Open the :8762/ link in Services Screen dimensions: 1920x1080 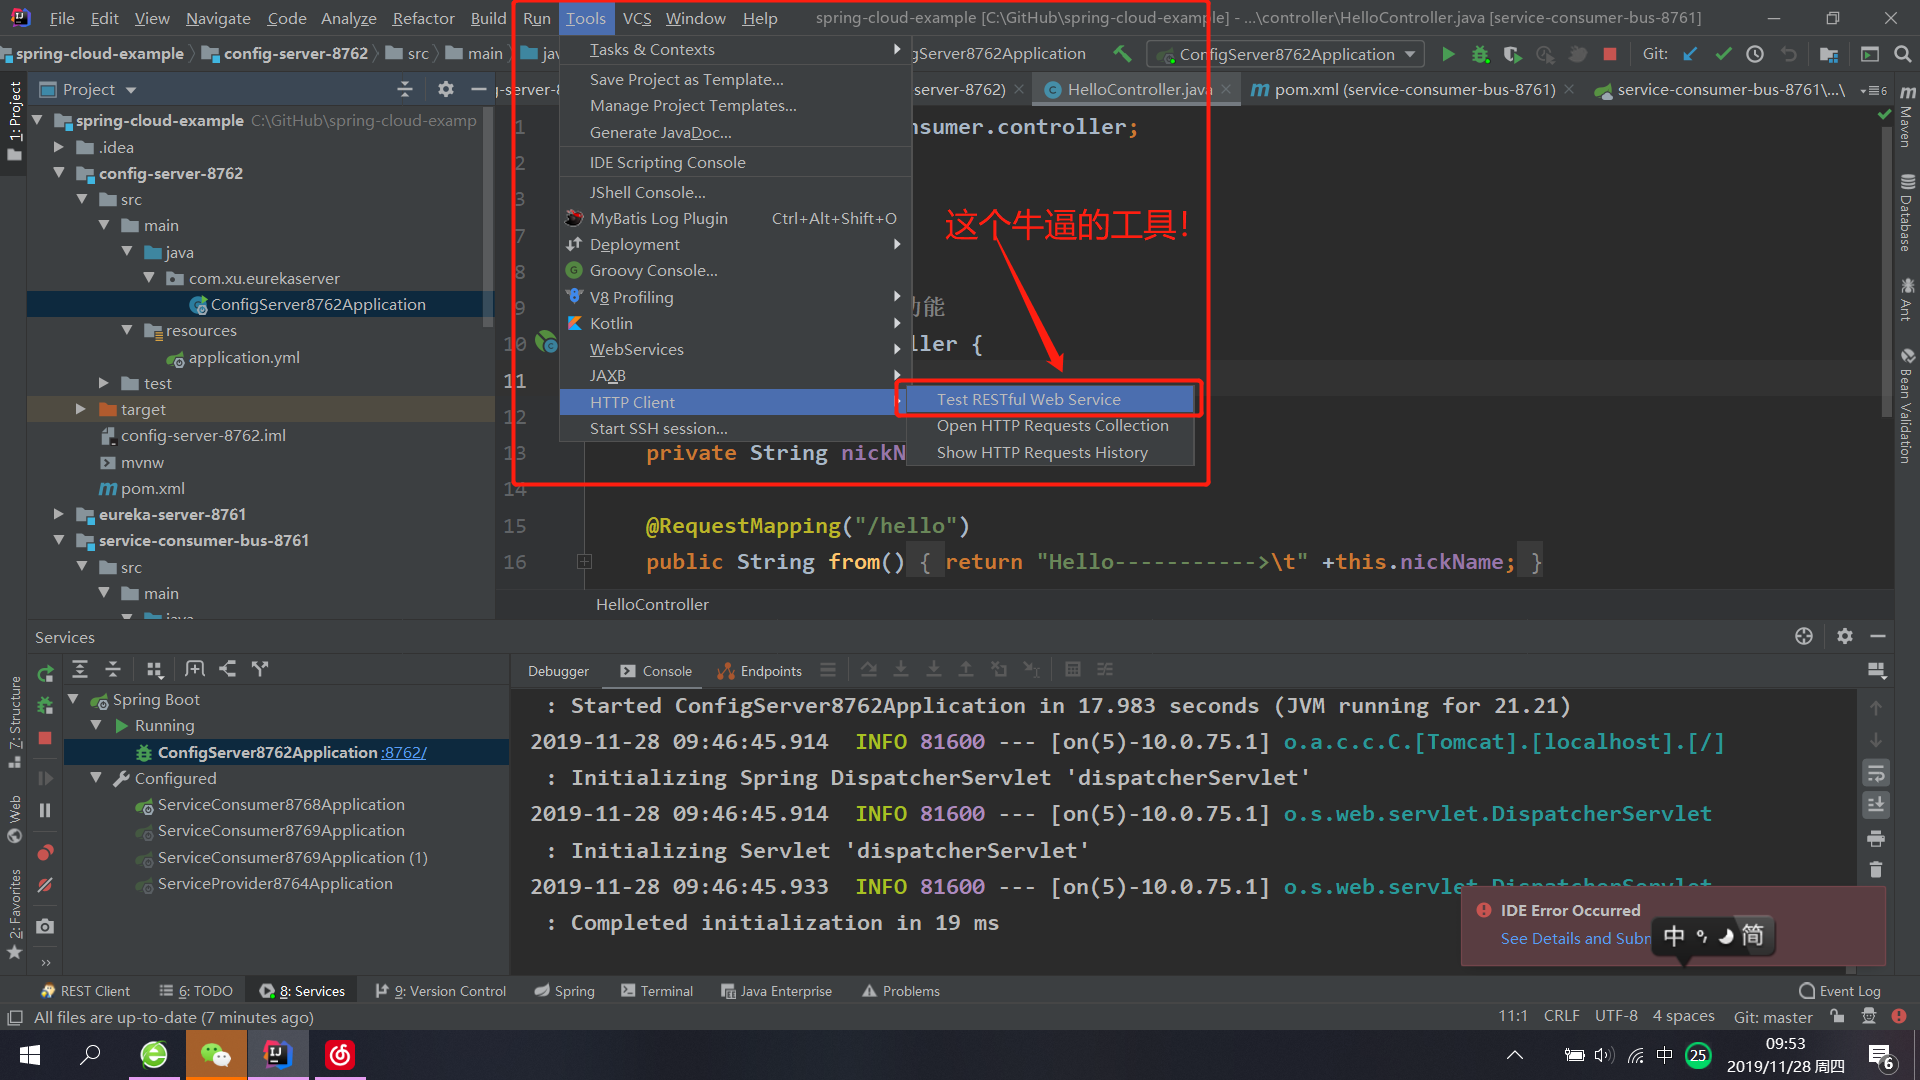(404, 752)
